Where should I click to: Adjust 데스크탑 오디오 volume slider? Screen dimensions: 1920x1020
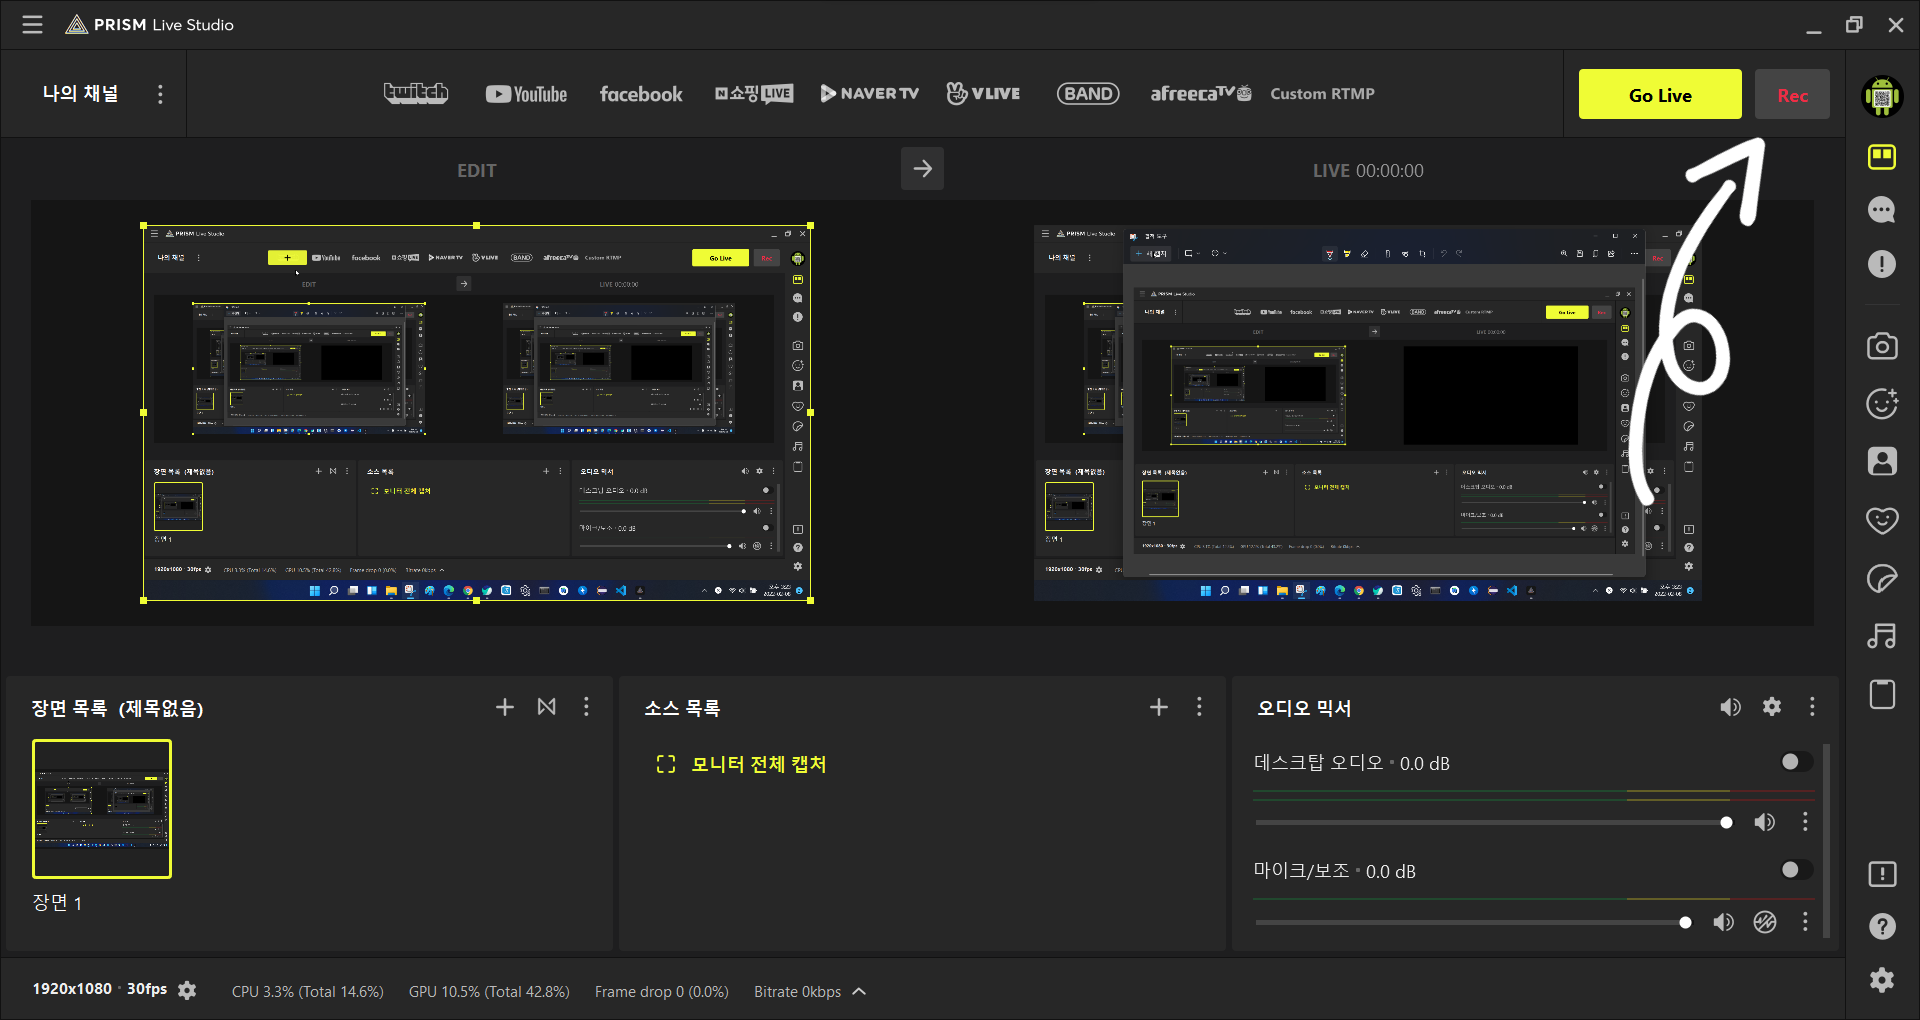pos(1495,822)
